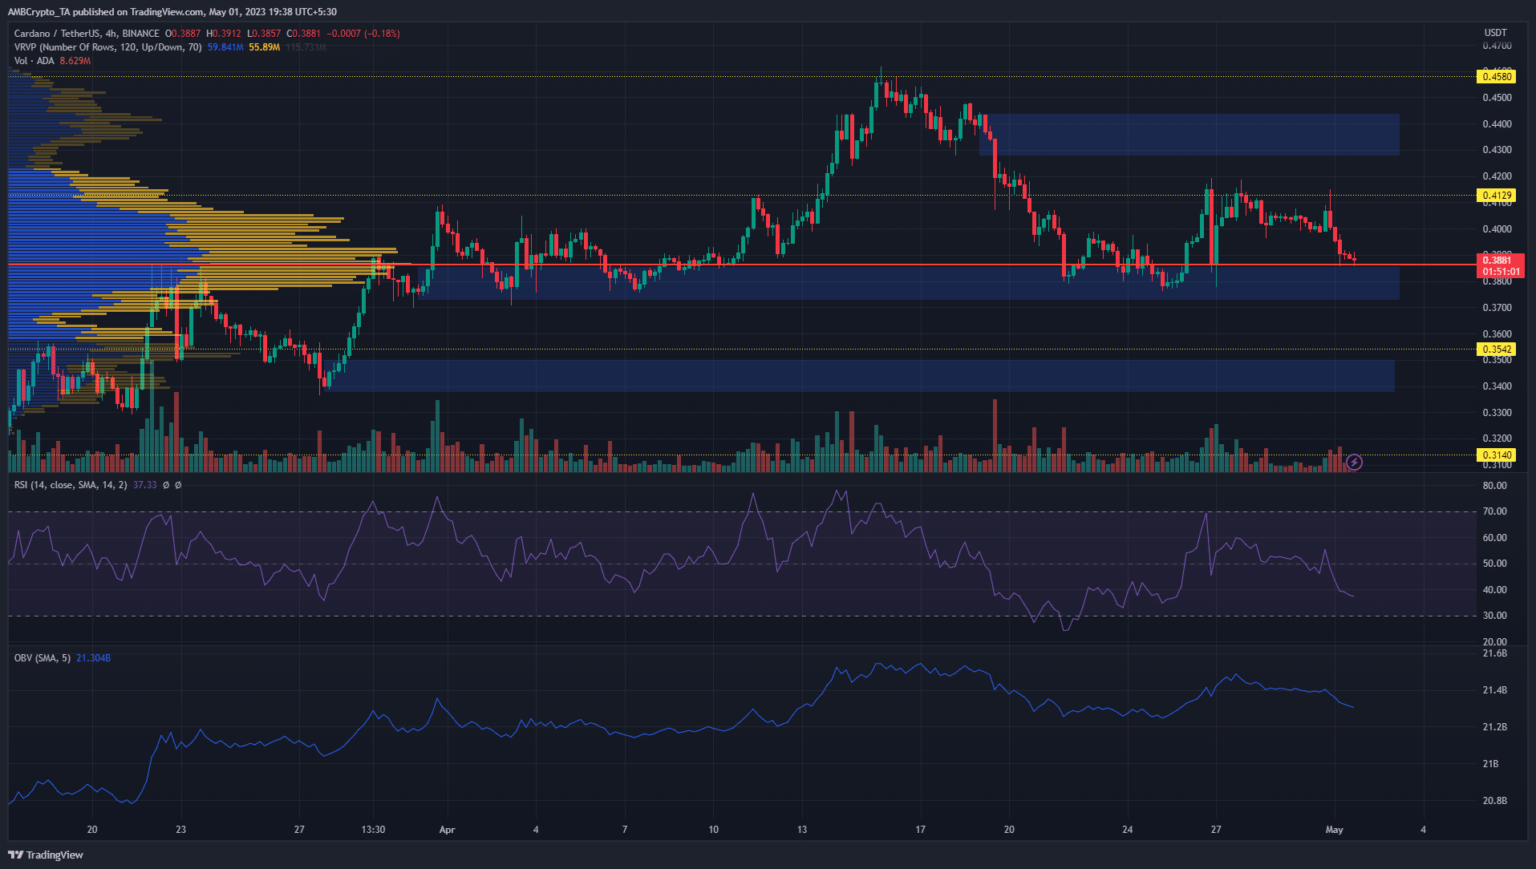Click the May date on the time axis
The width and height of the screenshot is (1536, 869).
point(1333,830)
